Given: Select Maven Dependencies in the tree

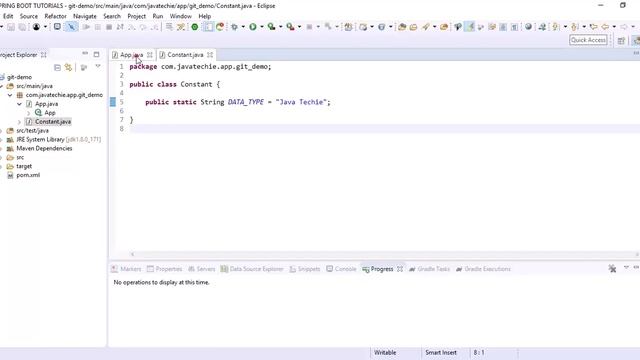Looking at the screenshot, I should coord(44,149).
